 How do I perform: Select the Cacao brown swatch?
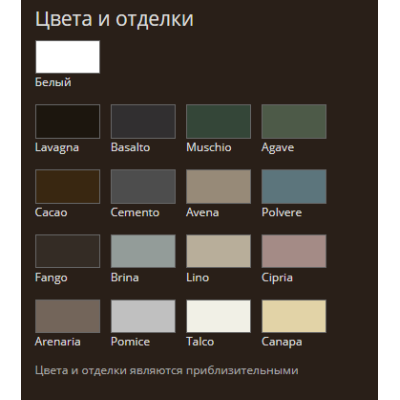coord(68,186)
